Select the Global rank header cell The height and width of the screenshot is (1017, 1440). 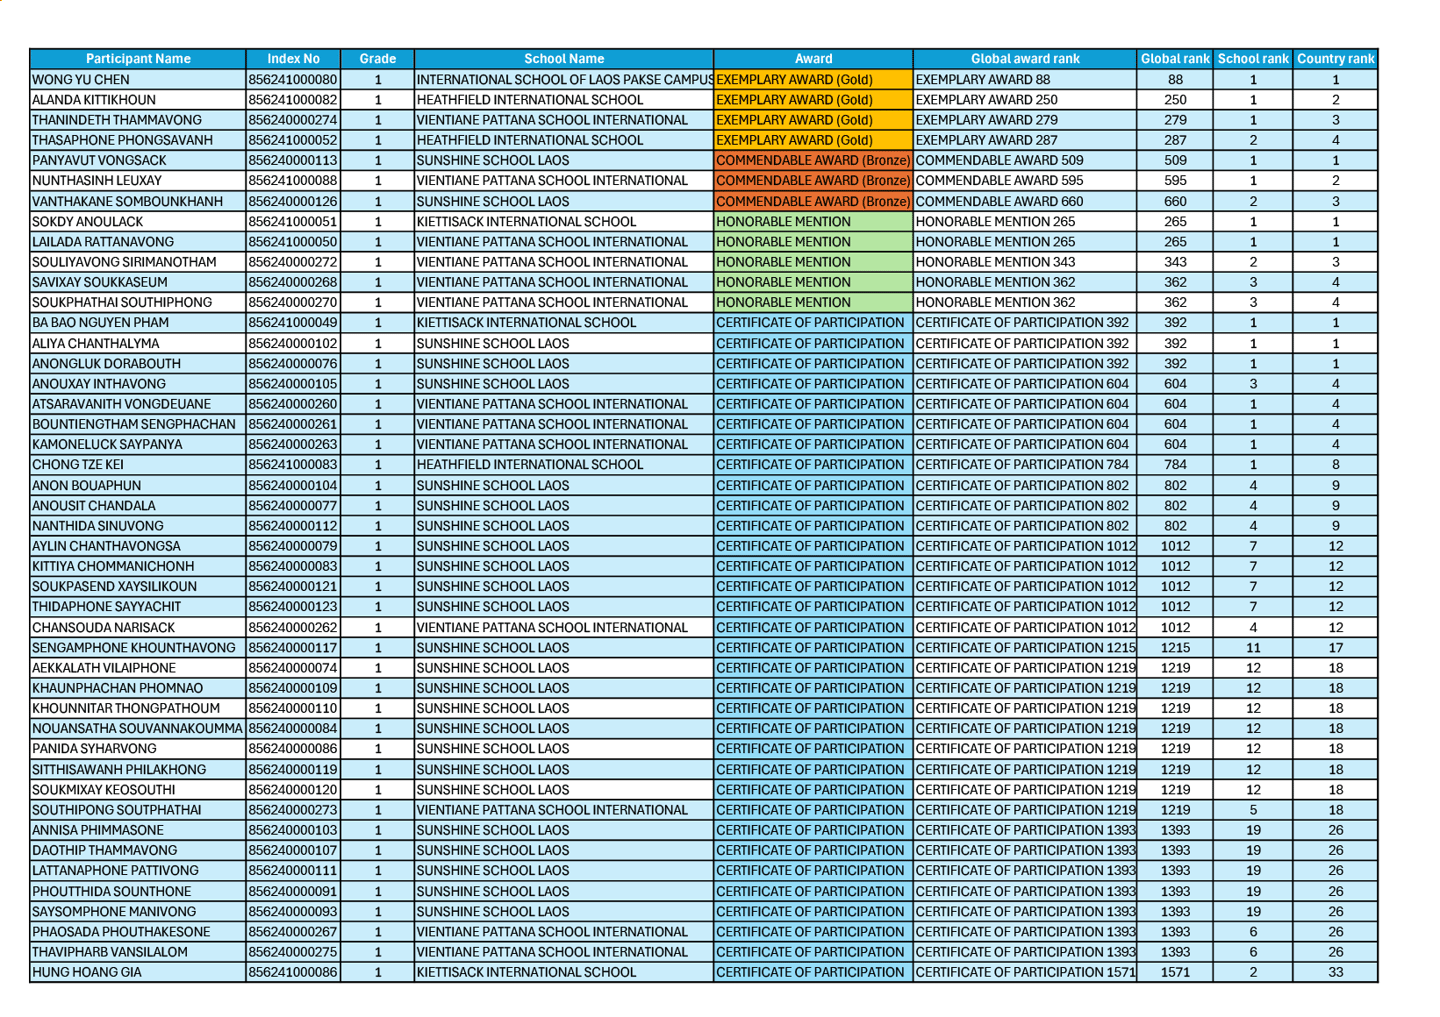coord(1175,59)
